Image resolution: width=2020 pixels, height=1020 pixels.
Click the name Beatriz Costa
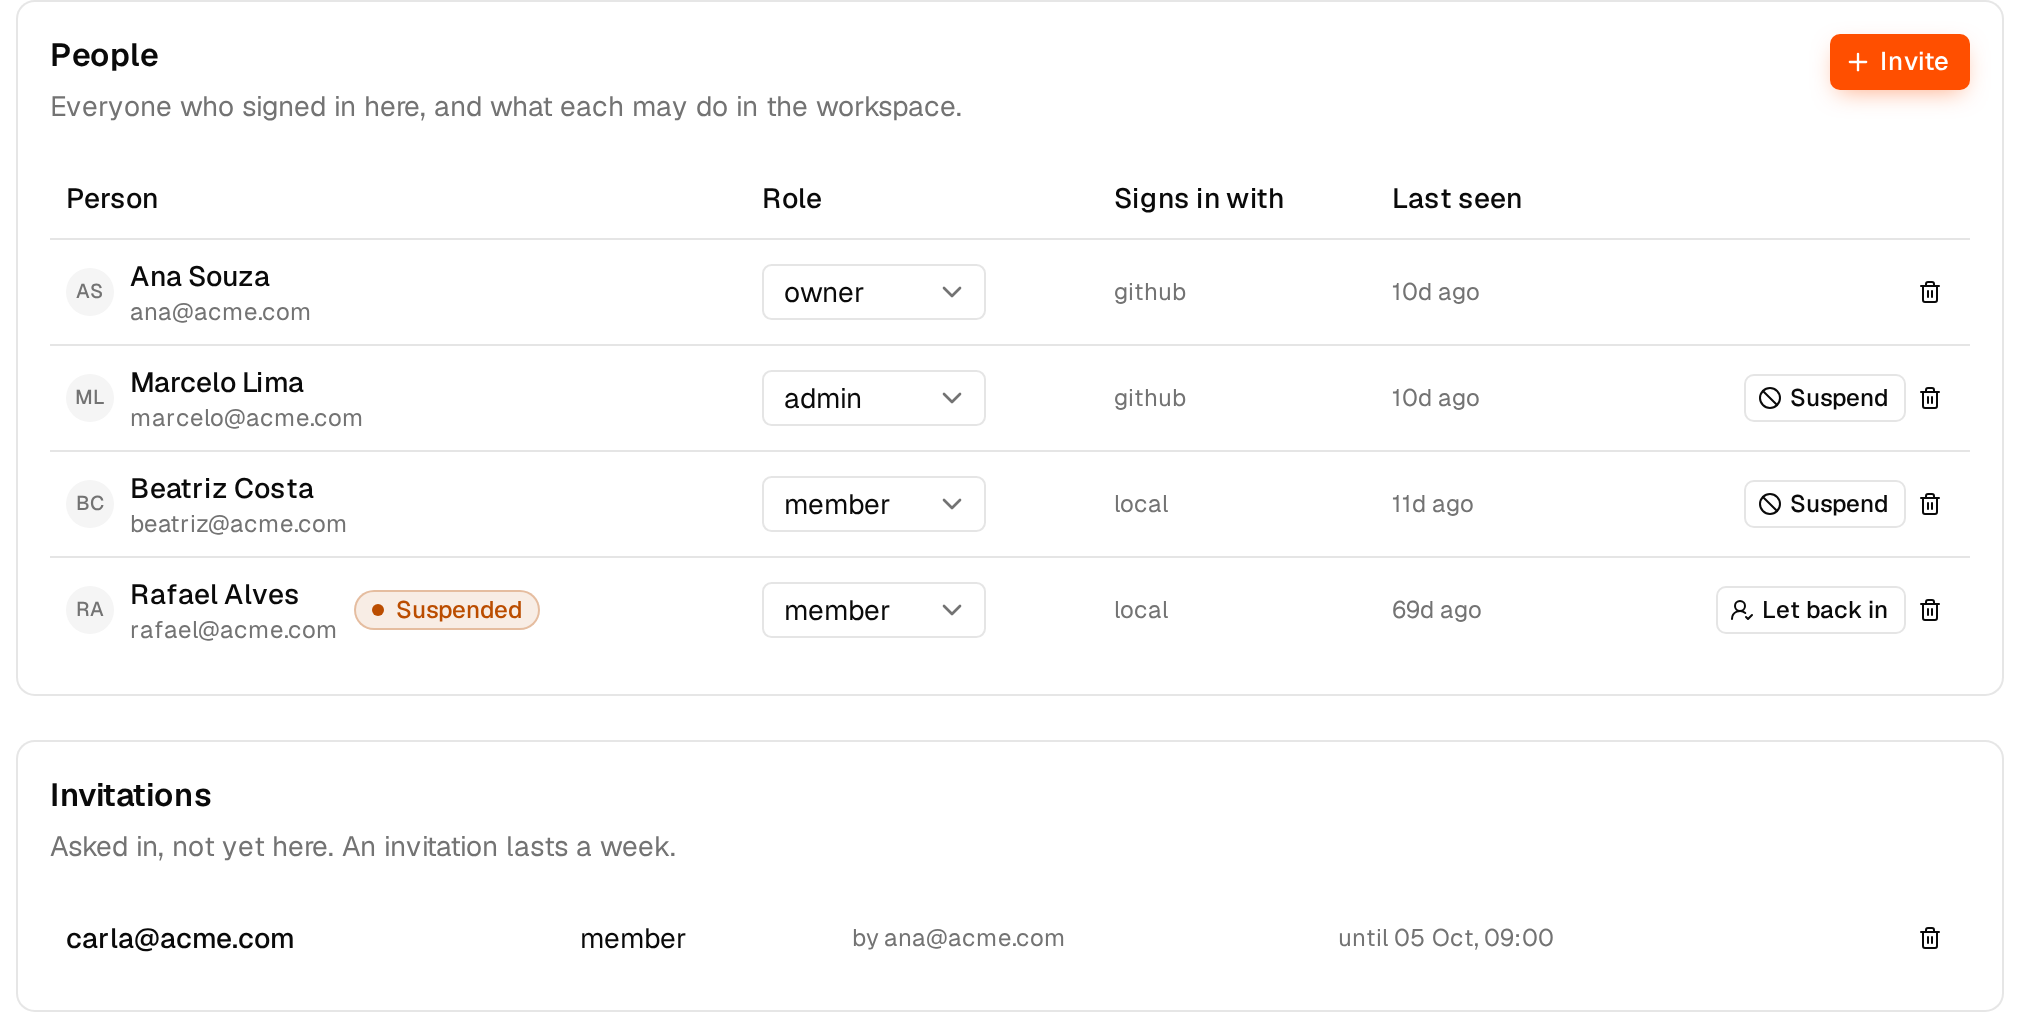pos(222,488)
